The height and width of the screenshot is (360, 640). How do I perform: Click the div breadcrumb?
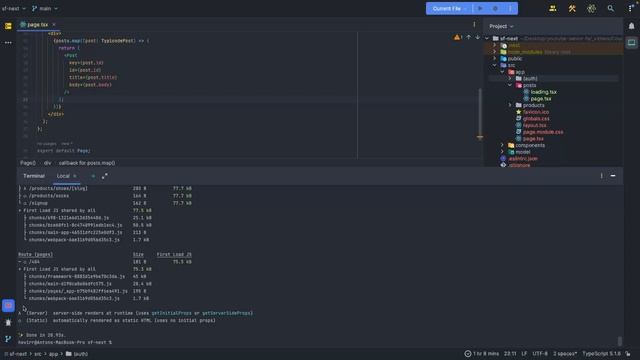48,163
